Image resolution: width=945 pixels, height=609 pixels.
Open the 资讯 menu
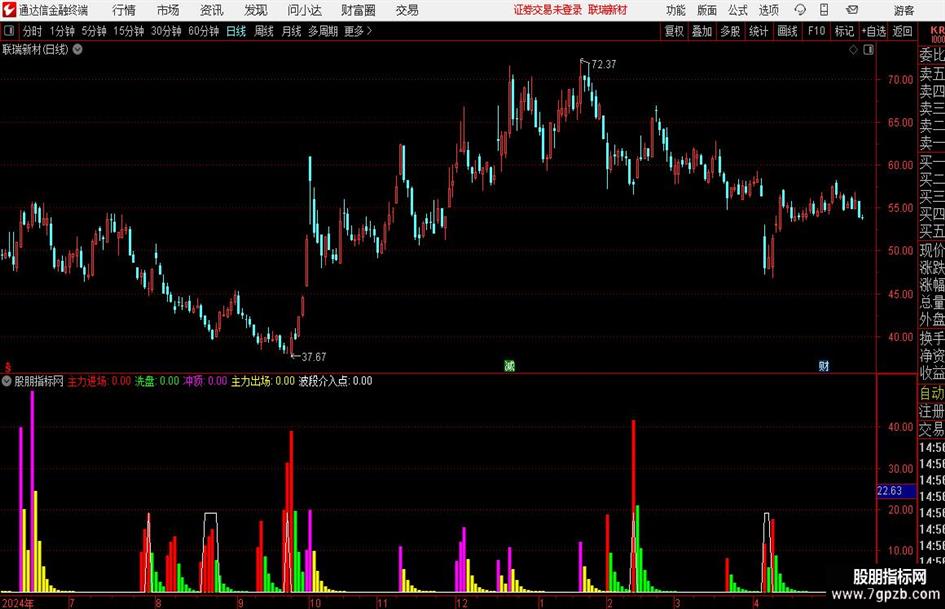(x=212, y=10)
